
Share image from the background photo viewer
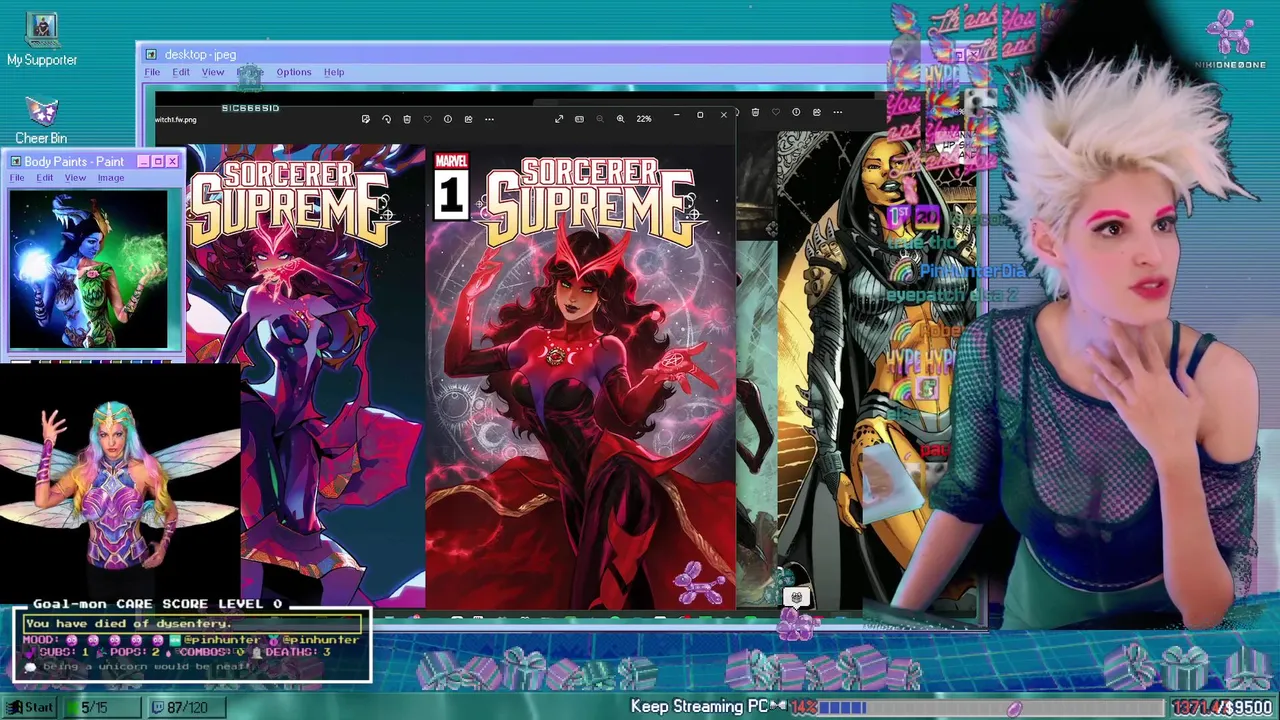tap(817, 112)
